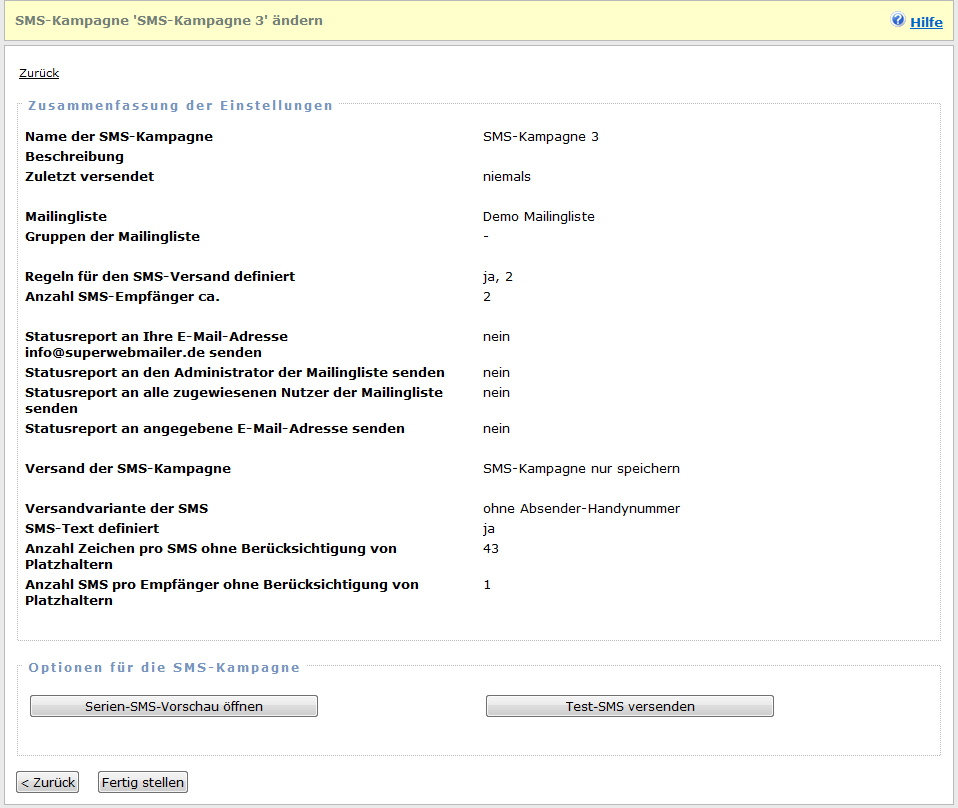The height and width of the screenshot is (808, 958).
Task: Click the underlined Zurück link at top
Action: tap(39, 73)
